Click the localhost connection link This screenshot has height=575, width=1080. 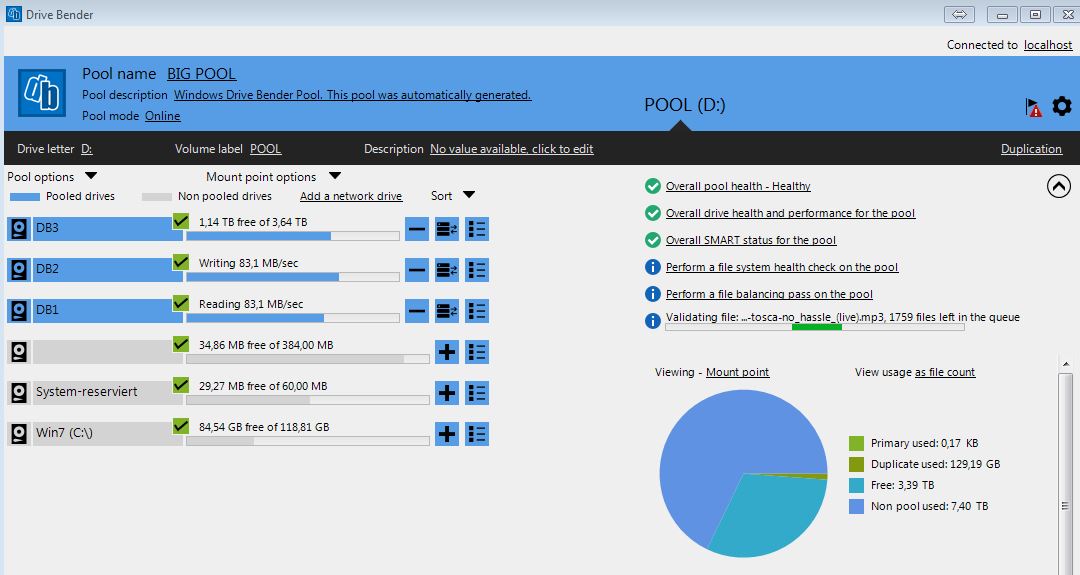(1048, 45)
